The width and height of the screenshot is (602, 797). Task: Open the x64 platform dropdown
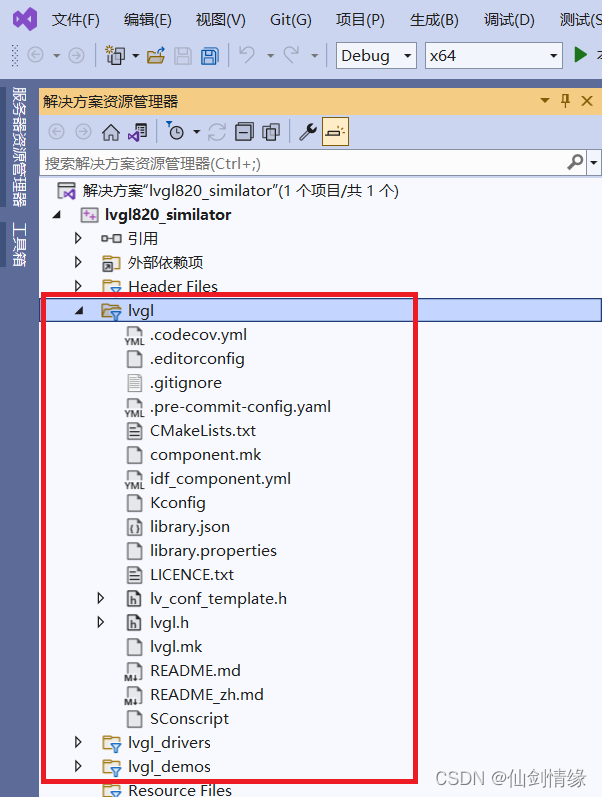coord(494,55)
